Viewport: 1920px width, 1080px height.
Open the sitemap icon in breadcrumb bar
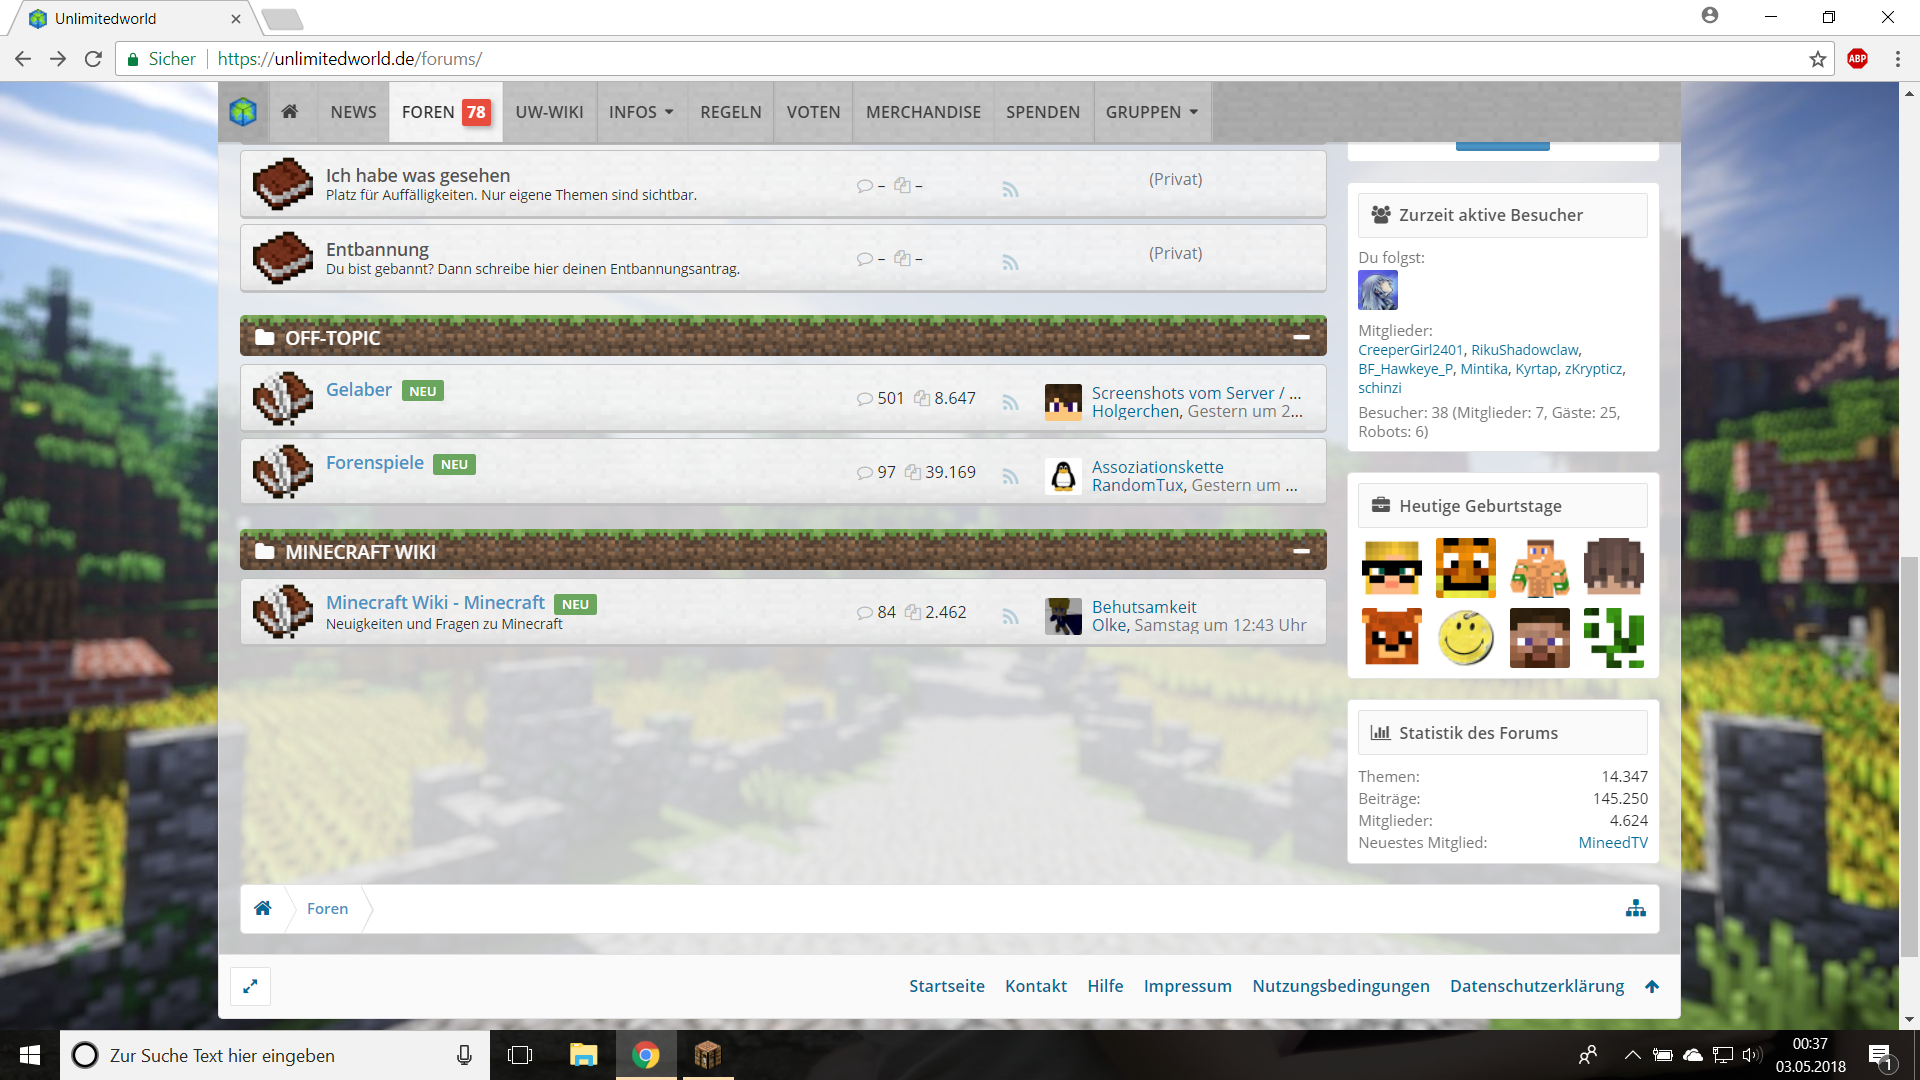pyautogui.click(x=1635, y=908)
